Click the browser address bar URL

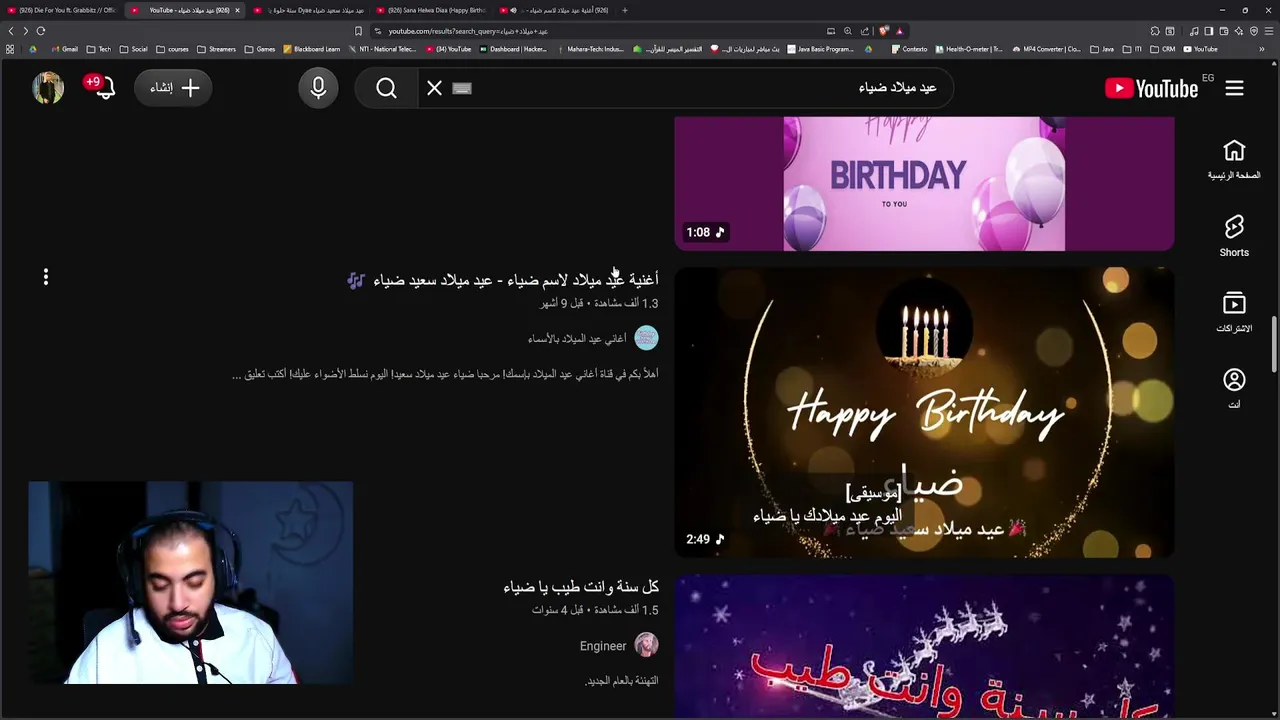point(468,31)
